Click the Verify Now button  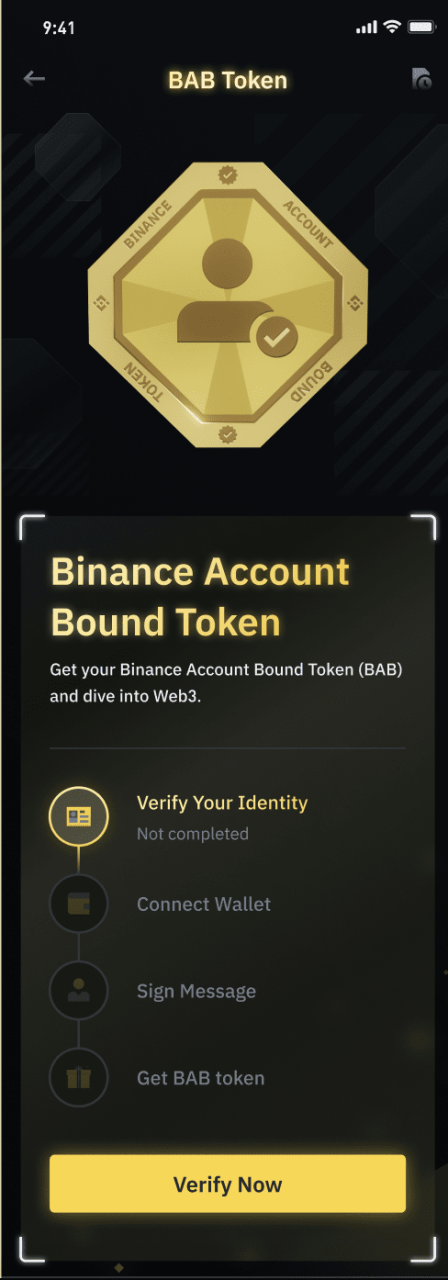tap(228, 1184)
